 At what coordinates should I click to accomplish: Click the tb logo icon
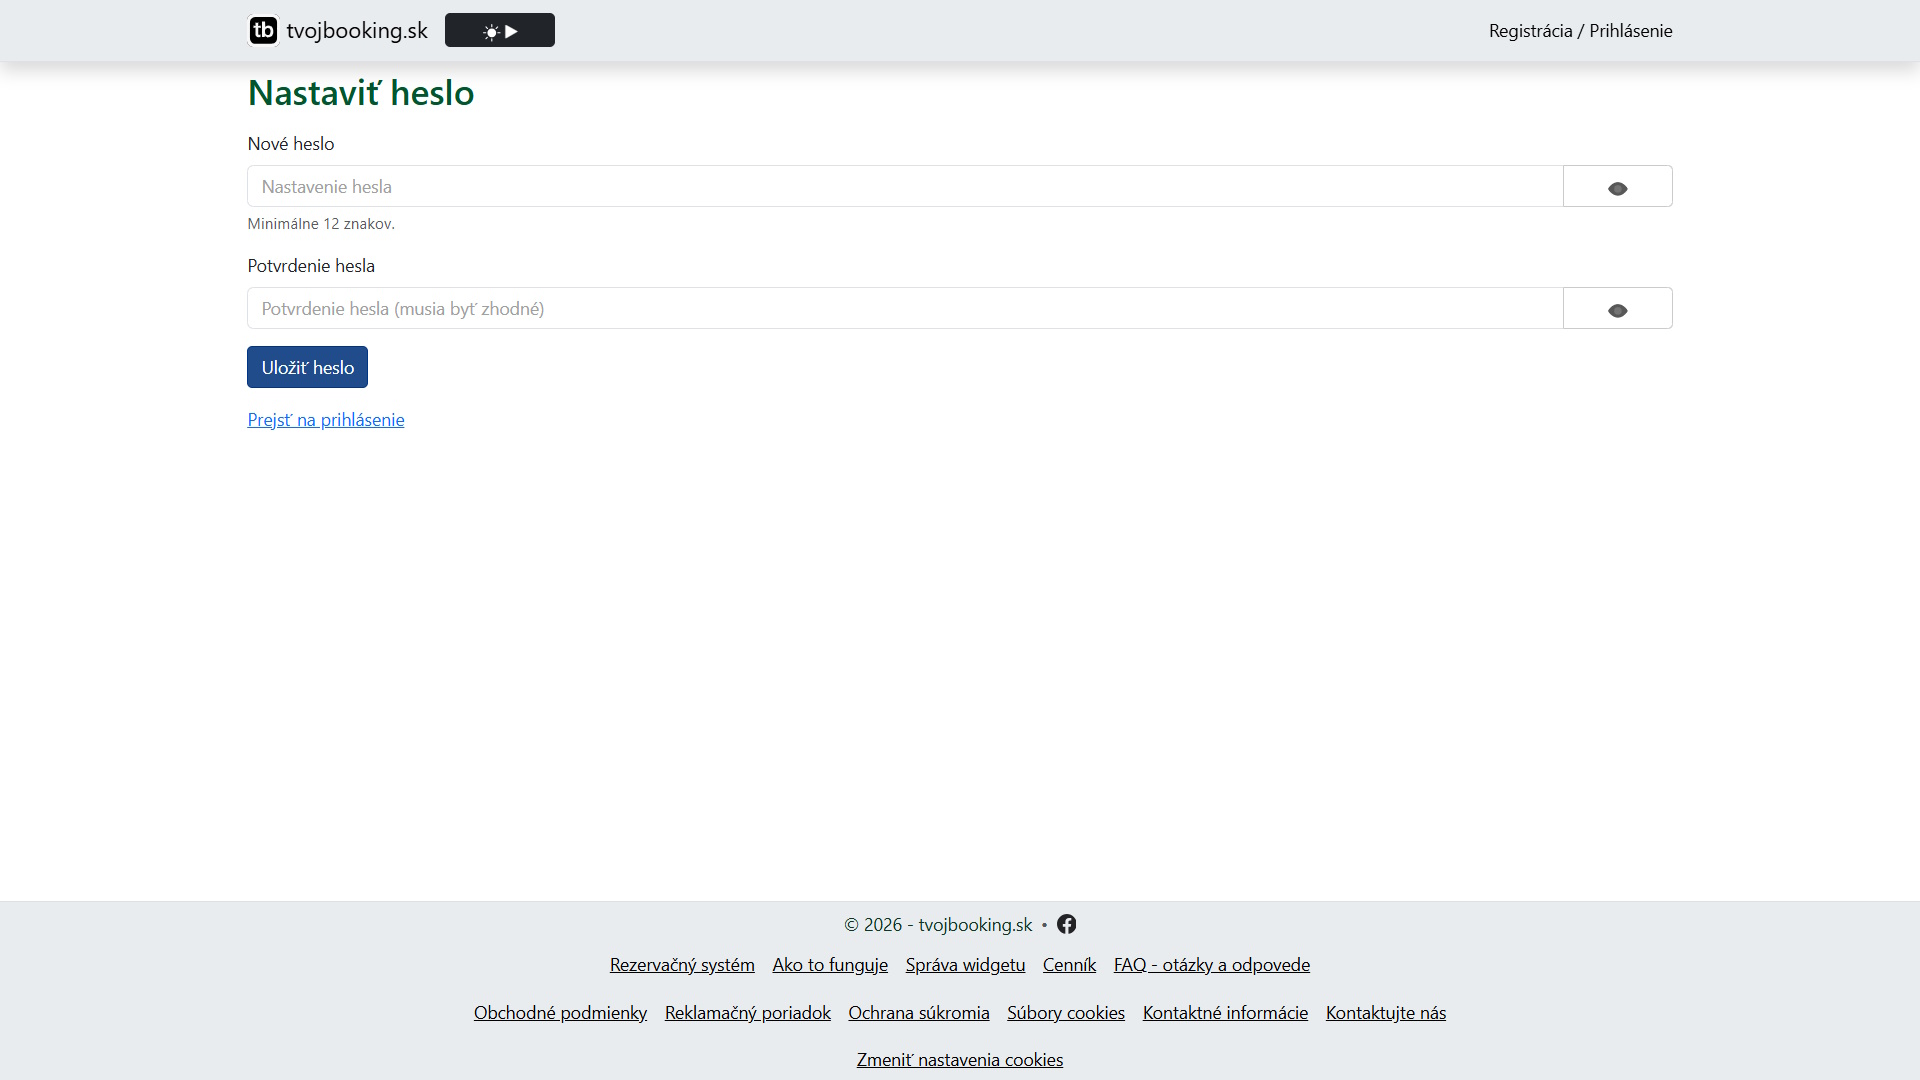point(263,30)
